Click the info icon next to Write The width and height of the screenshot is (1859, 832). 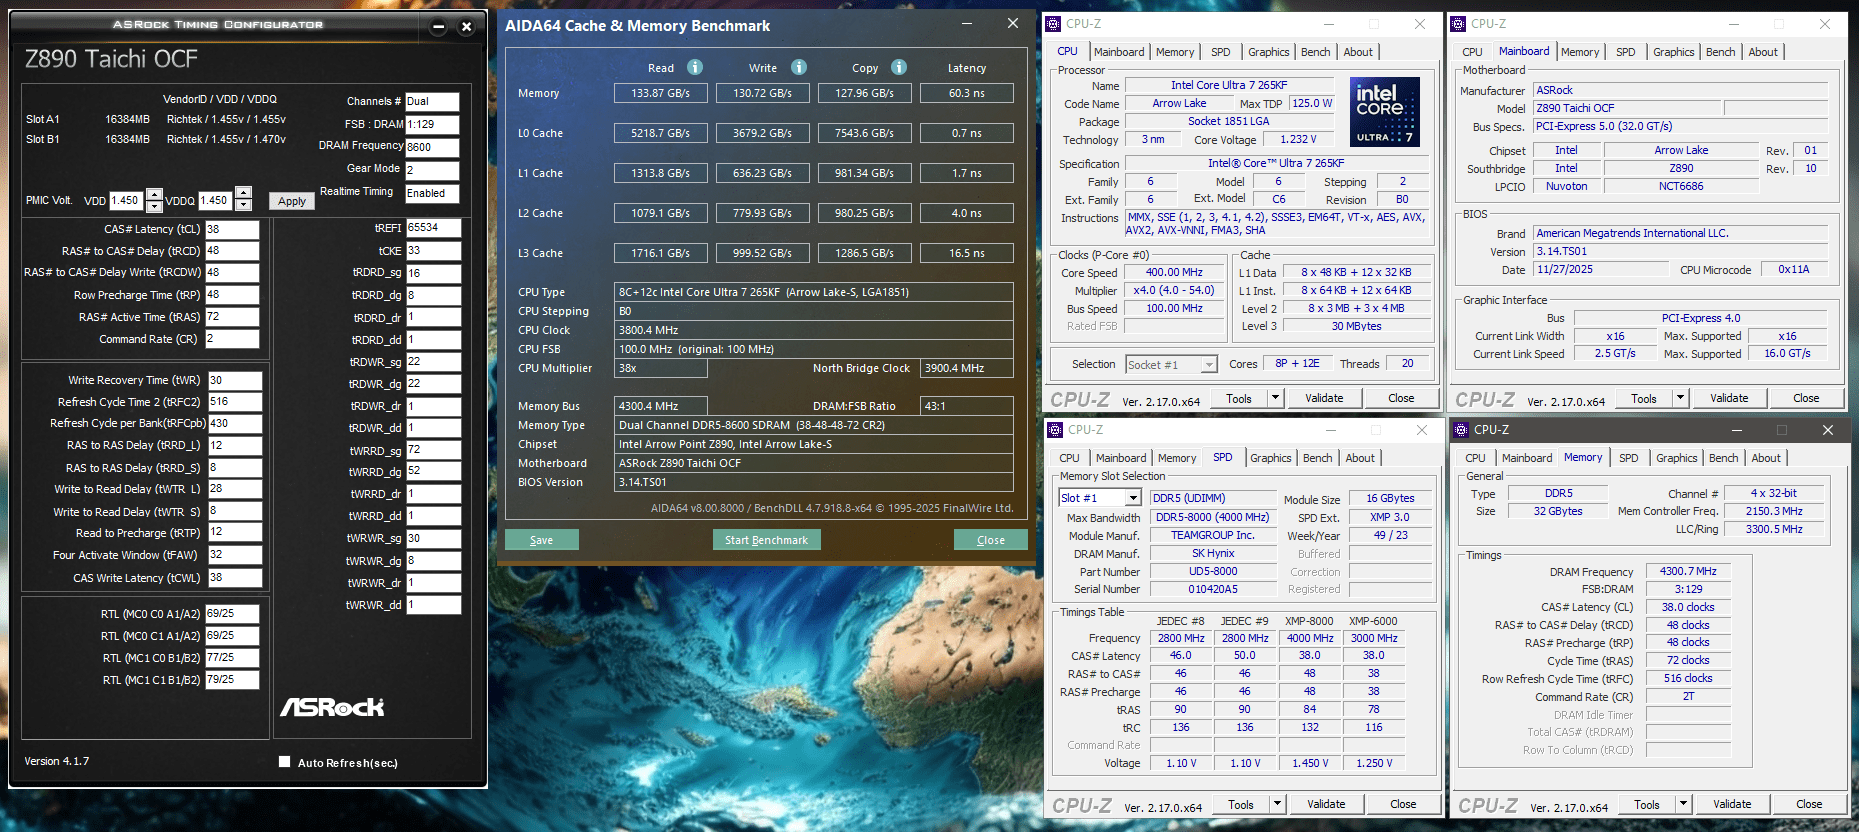pyautogui.click(x=799, y=67)
